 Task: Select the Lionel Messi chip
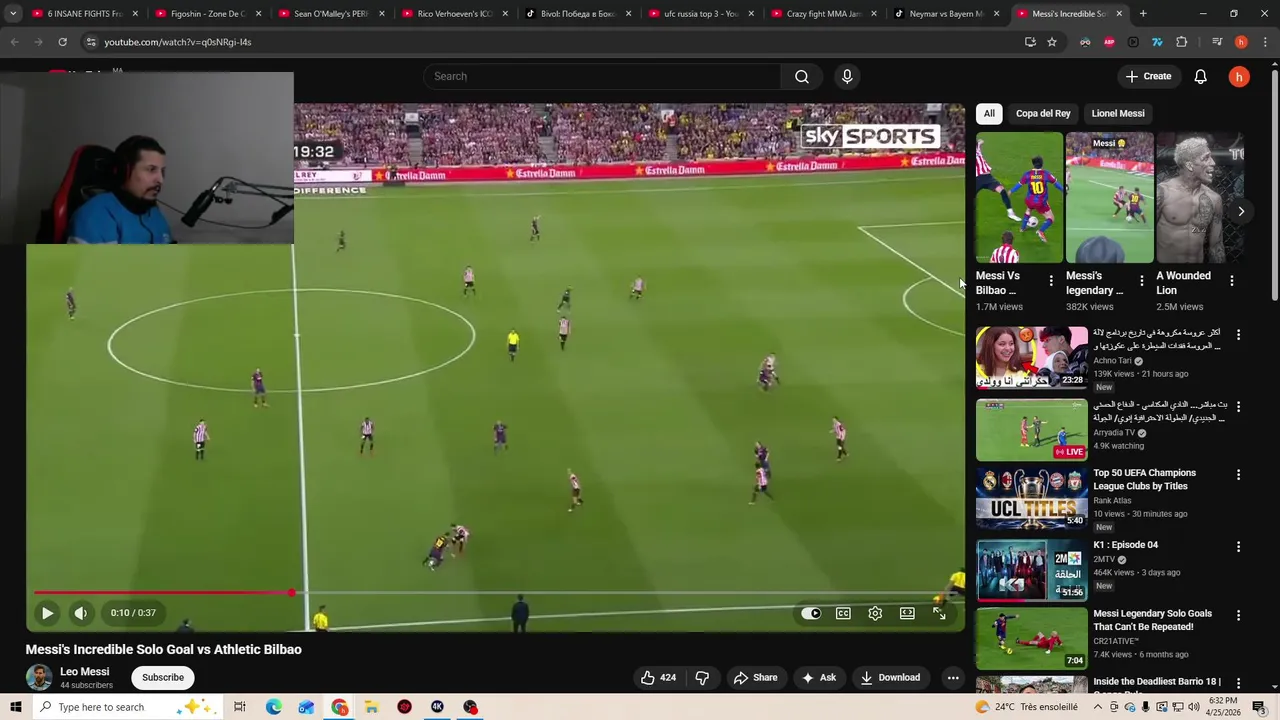tap(1118, 113)
